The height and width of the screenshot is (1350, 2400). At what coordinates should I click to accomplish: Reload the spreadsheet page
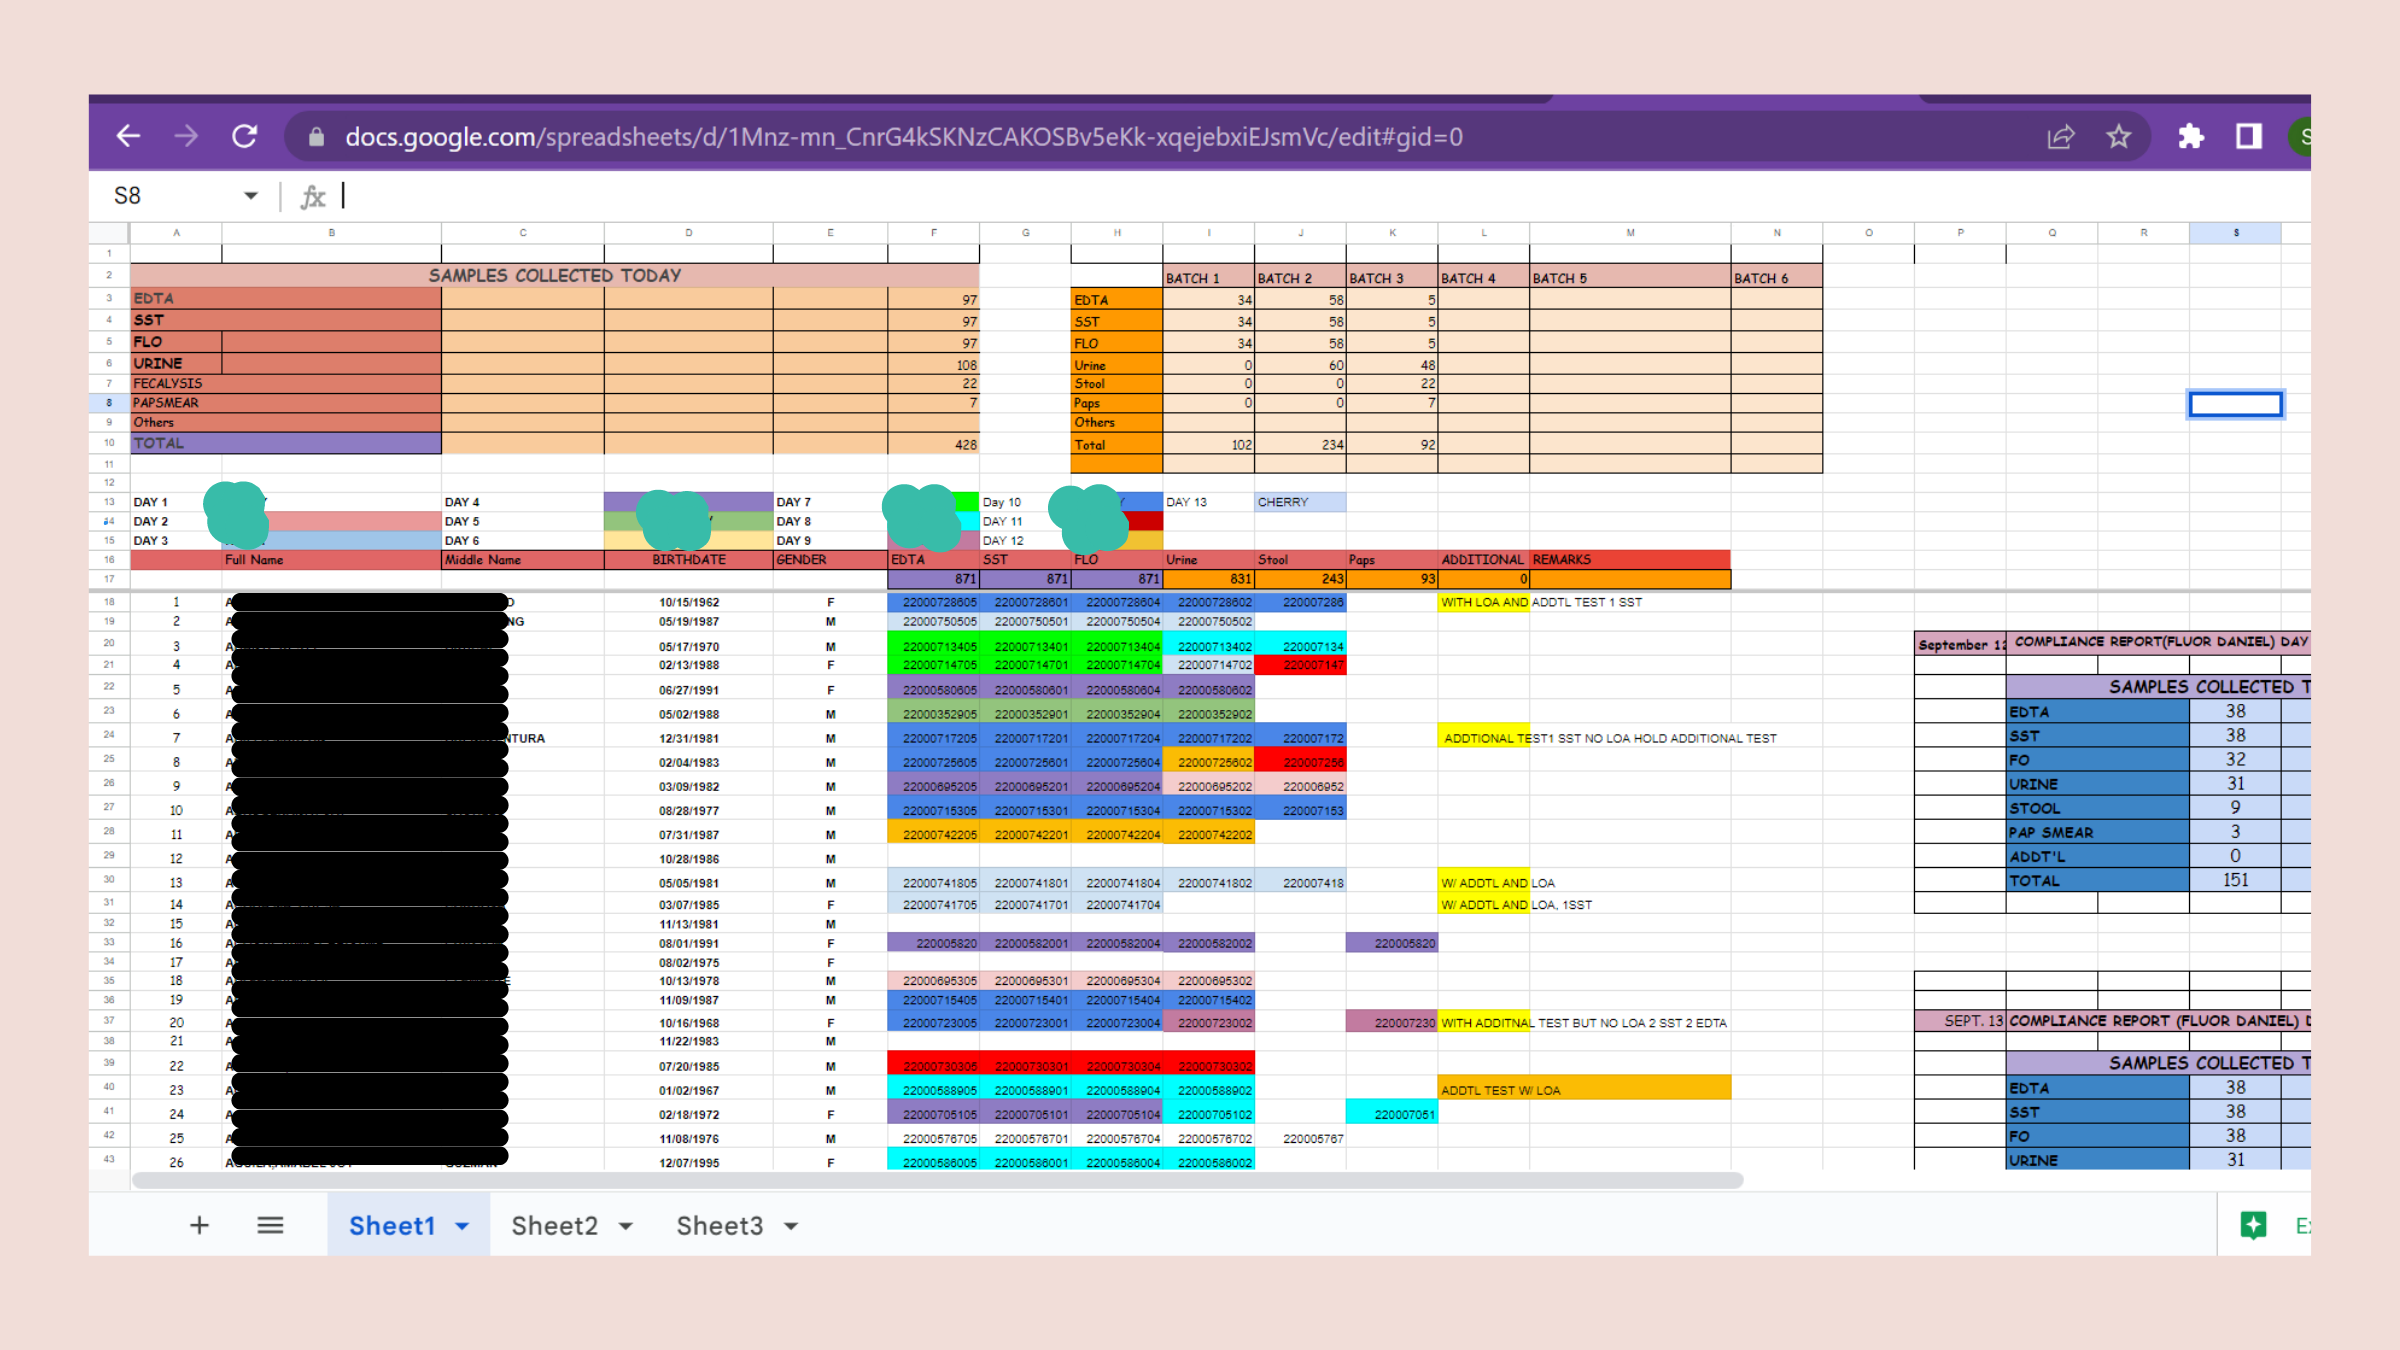click(245, 136)
